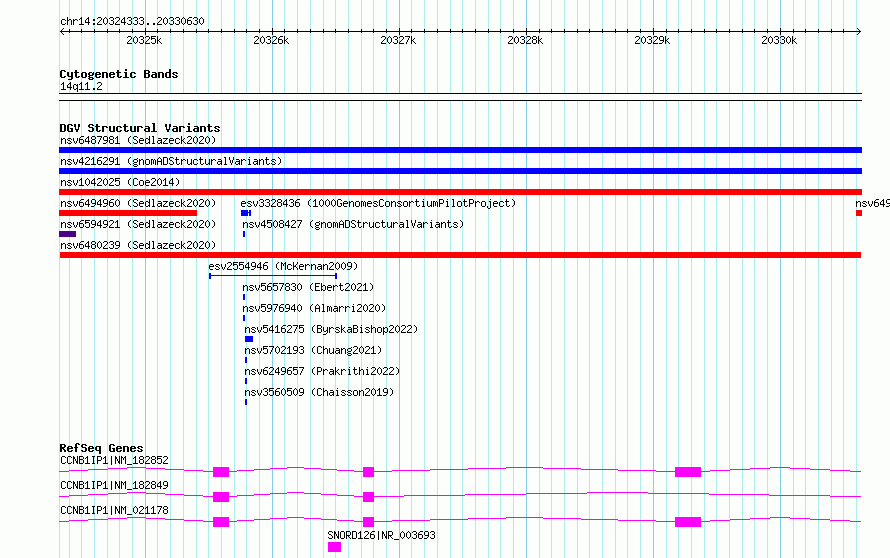890x558 pixels.
Task: Select variant label nsv5416275 (ByrskaBishop2022)
Action: coord(331,329)
